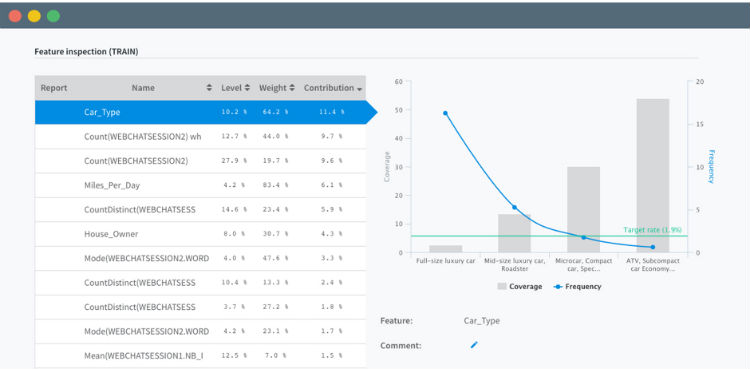750x369 pixels.
Task: Click the Report column header
Action: (54, 88)
